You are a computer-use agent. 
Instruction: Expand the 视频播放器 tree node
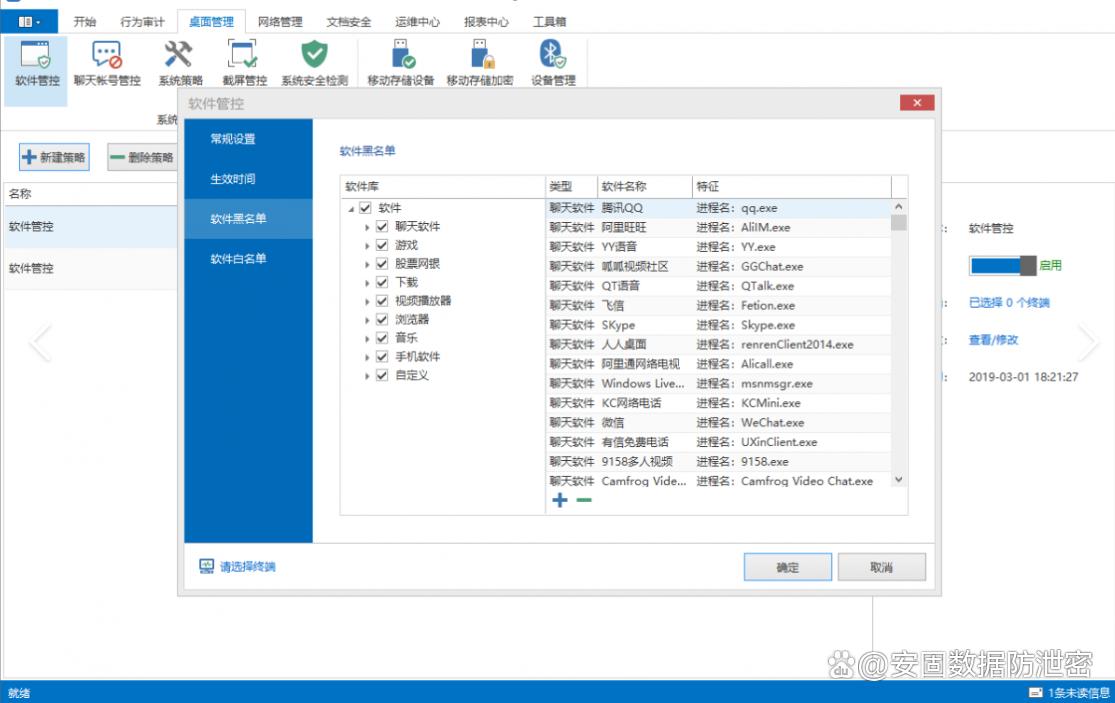pyautogui.click(x=367, y=302)
